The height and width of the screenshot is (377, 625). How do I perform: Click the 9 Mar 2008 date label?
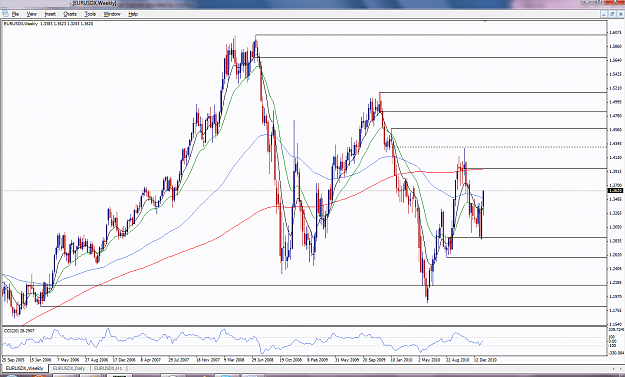(x=234, y=359)
